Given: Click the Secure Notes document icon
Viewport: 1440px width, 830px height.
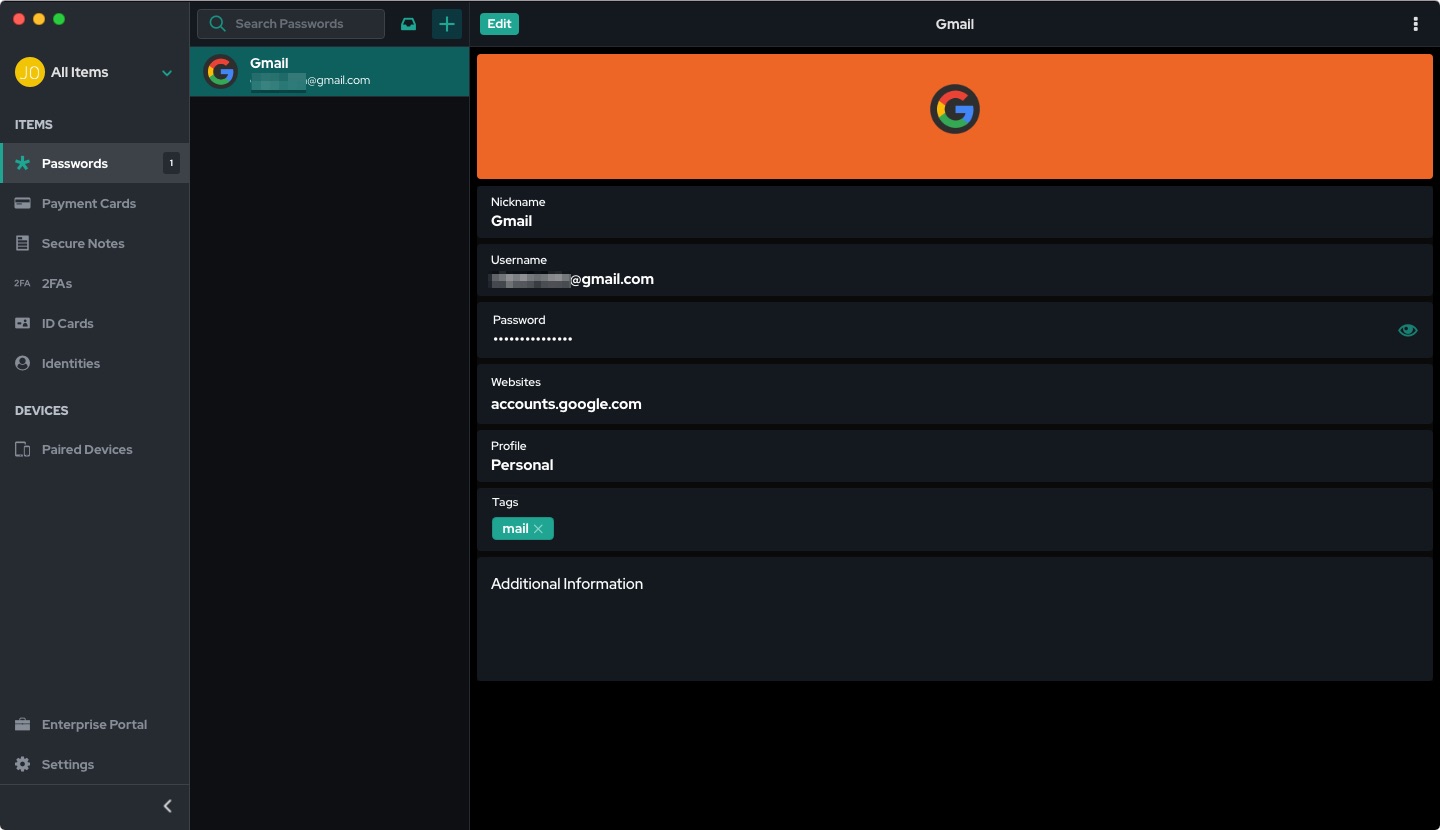Looking at the screenshot, I should click(x=22, y=243).
